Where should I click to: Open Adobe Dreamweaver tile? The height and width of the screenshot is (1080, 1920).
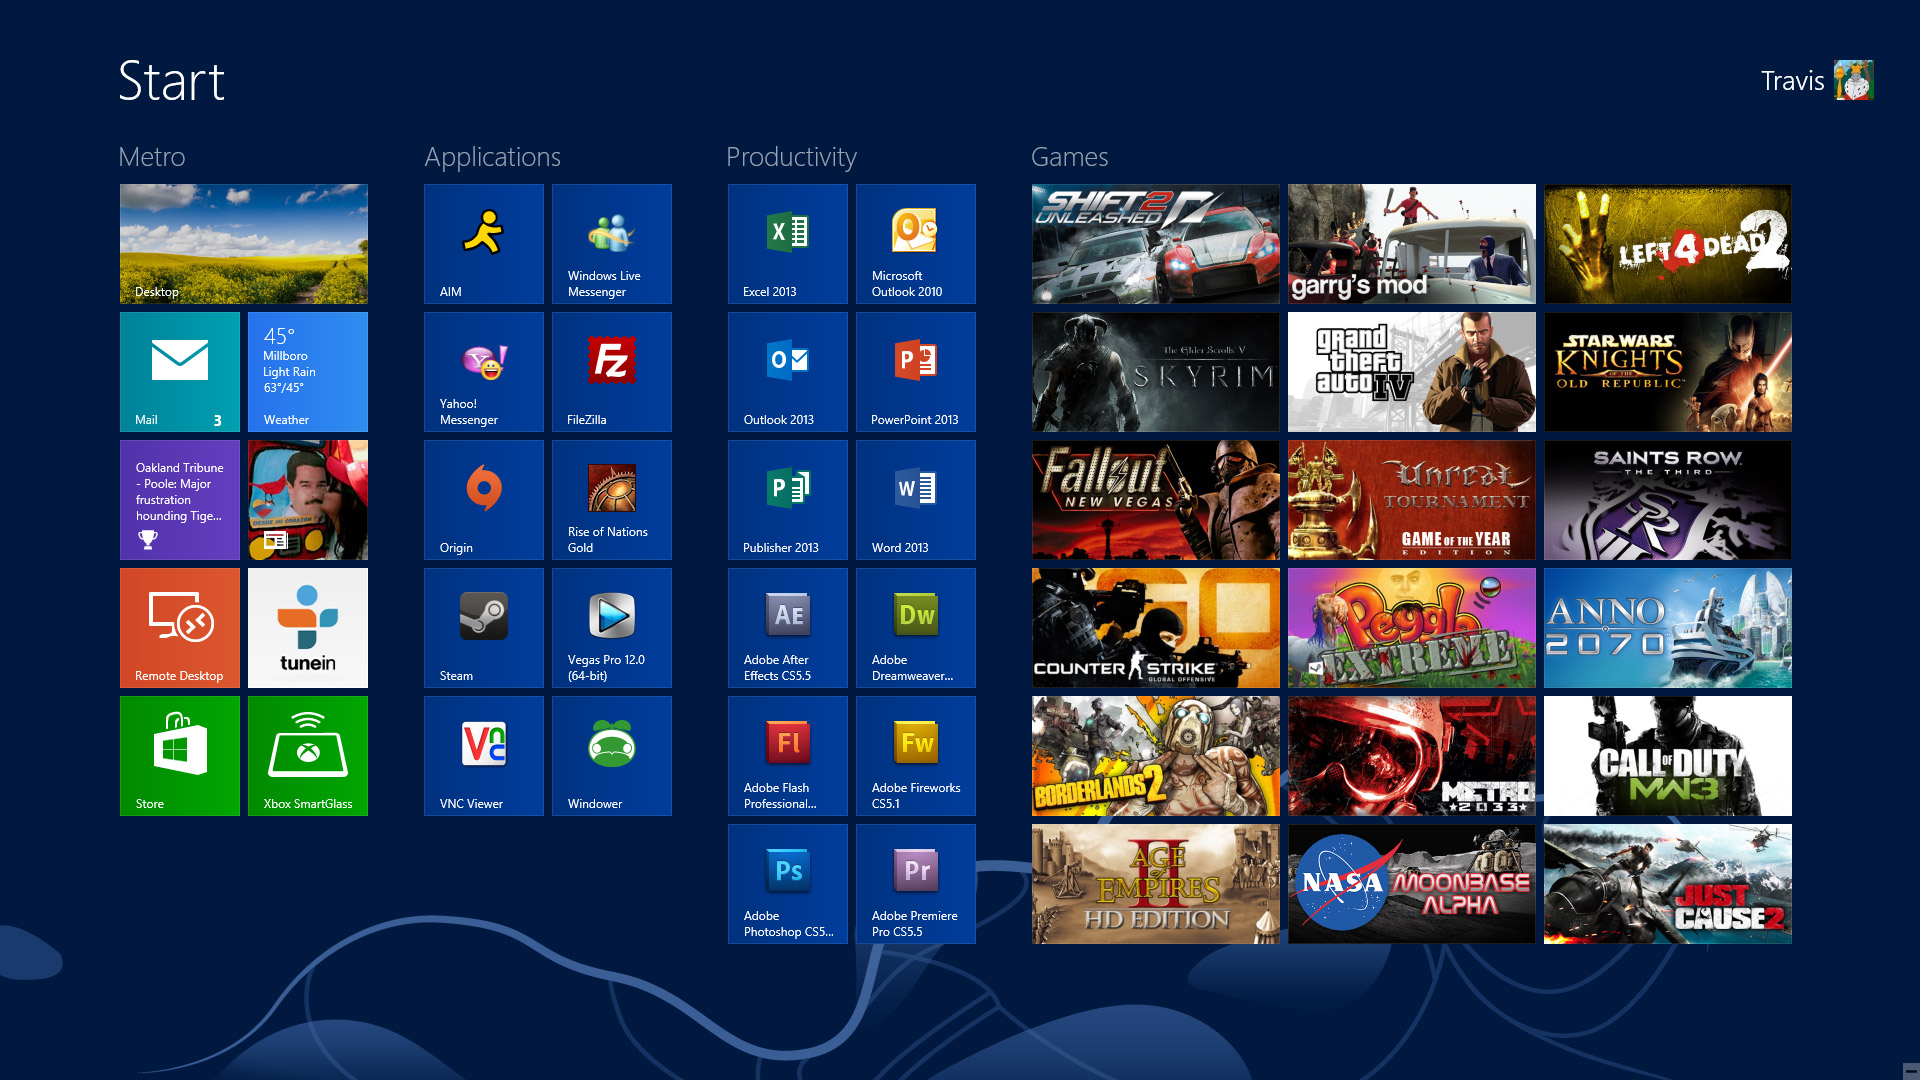pos(916,628)
